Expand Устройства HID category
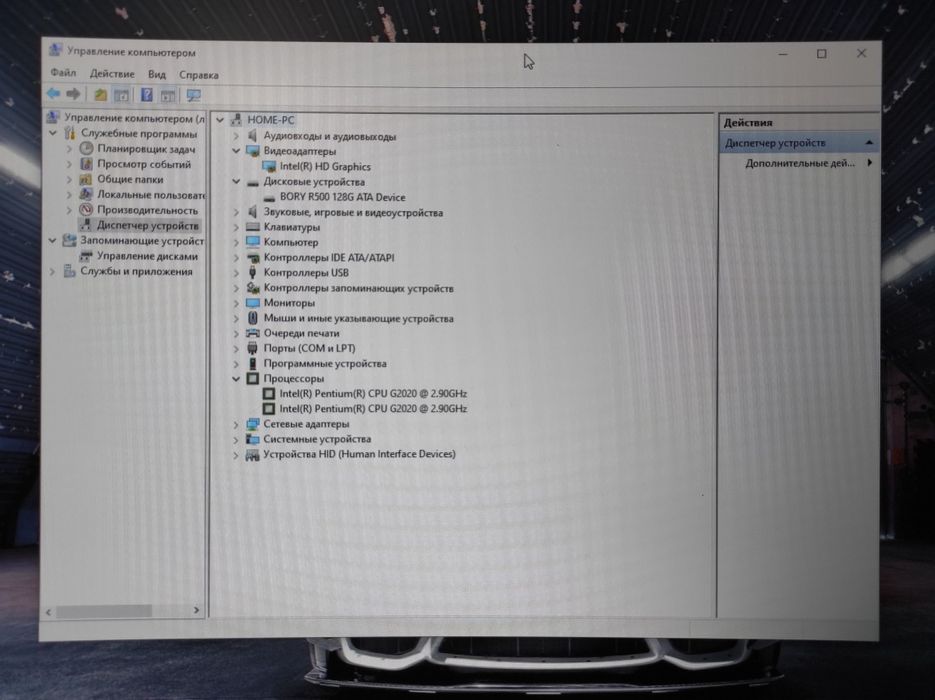 point(236,454)
